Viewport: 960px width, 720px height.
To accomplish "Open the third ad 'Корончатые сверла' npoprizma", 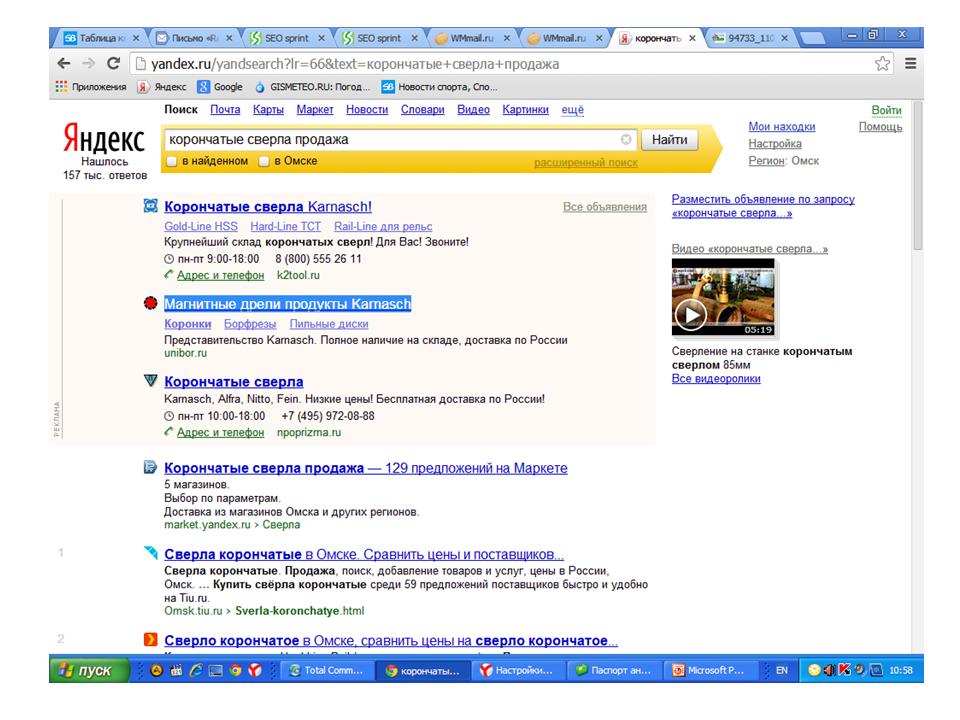I will point(233,382).
